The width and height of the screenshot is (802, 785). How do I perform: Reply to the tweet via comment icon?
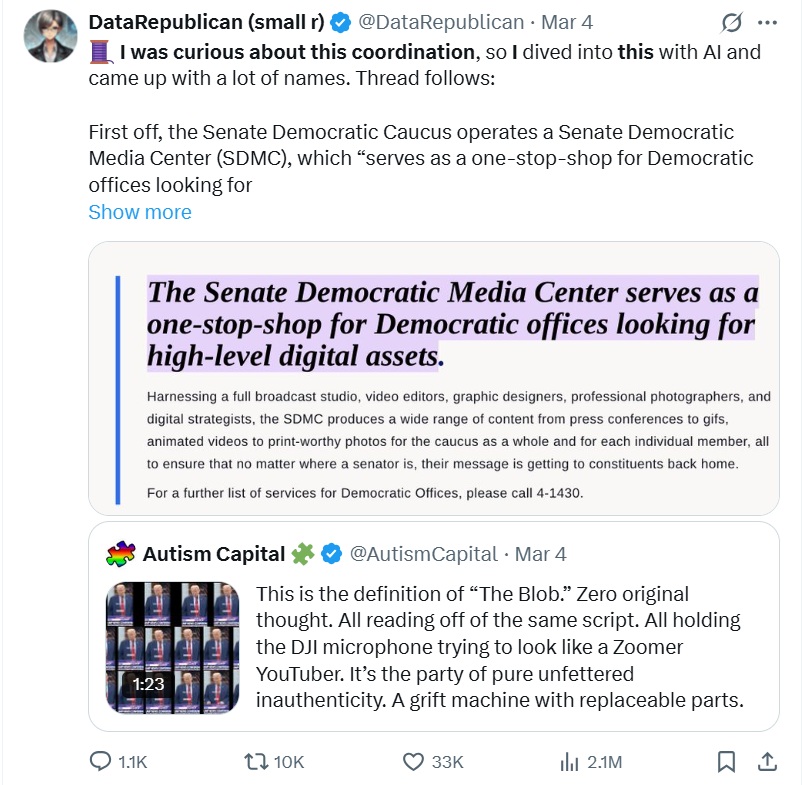101,761
